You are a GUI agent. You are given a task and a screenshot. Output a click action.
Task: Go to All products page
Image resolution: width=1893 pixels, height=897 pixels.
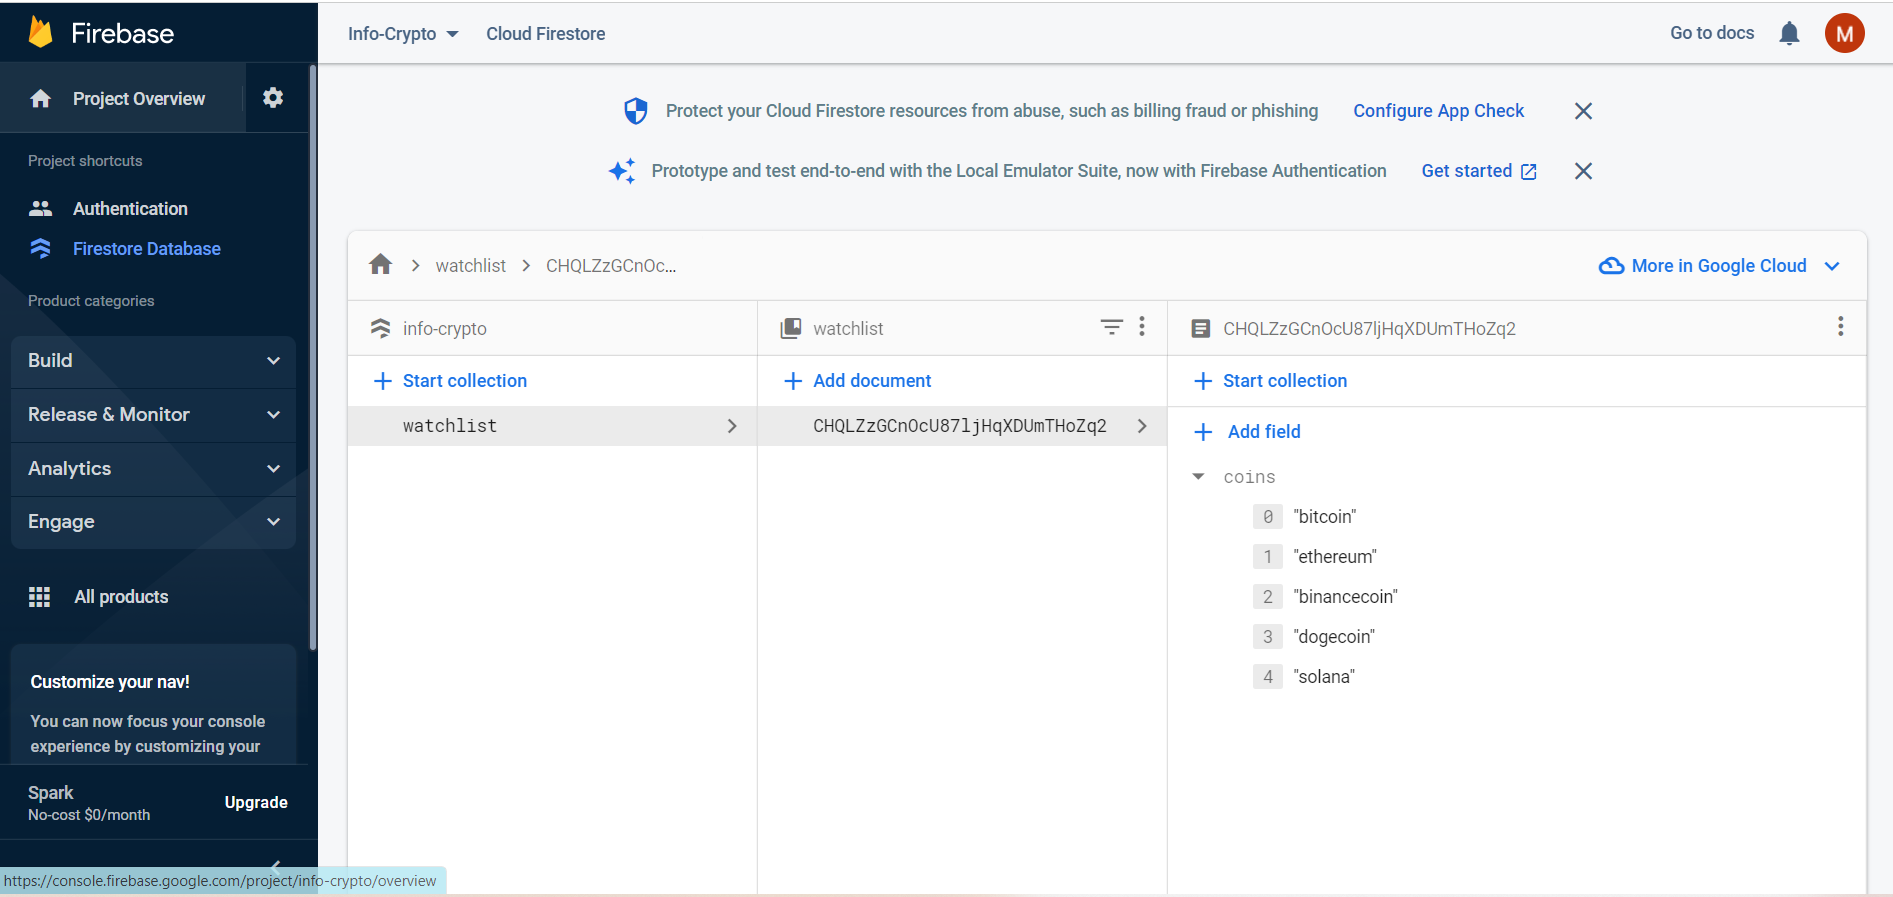pos(121,597)
